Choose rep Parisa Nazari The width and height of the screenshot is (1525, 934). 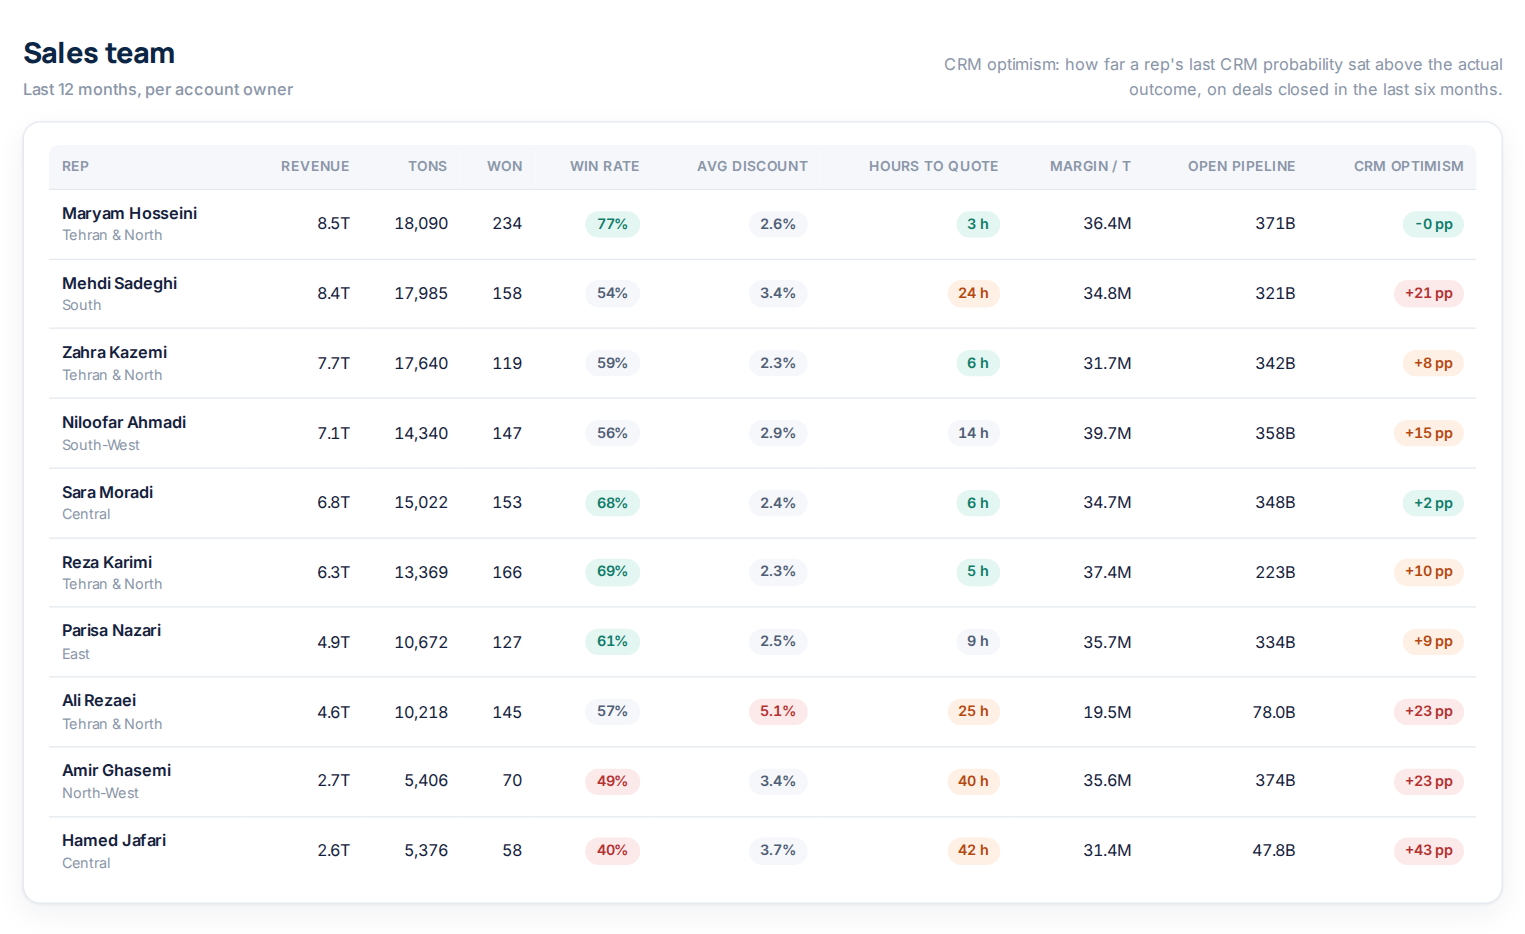click(111, 630)
